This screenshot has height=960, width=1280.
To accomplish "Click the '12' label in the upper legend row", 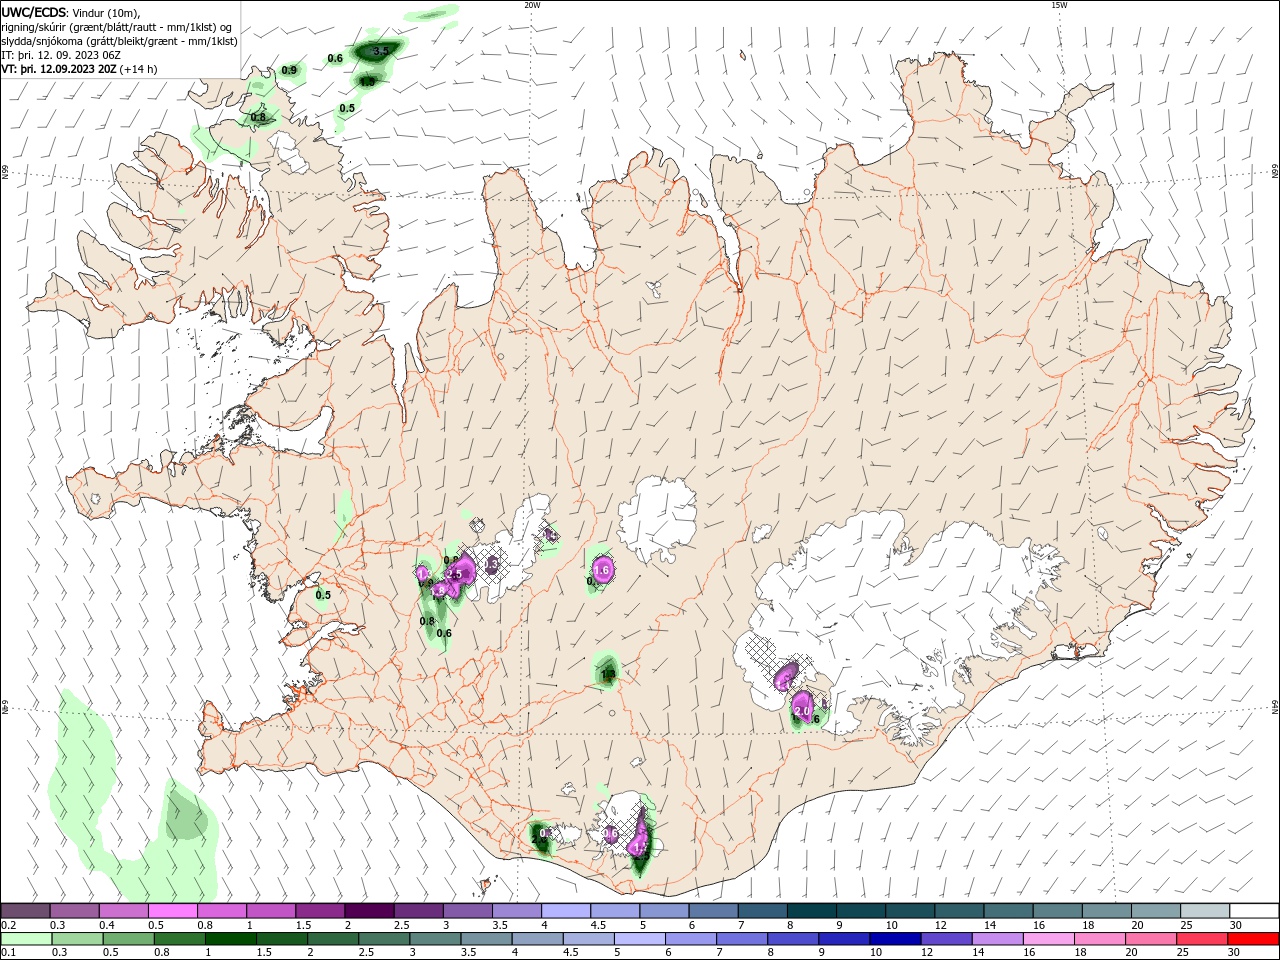I will tap(939, 925).
